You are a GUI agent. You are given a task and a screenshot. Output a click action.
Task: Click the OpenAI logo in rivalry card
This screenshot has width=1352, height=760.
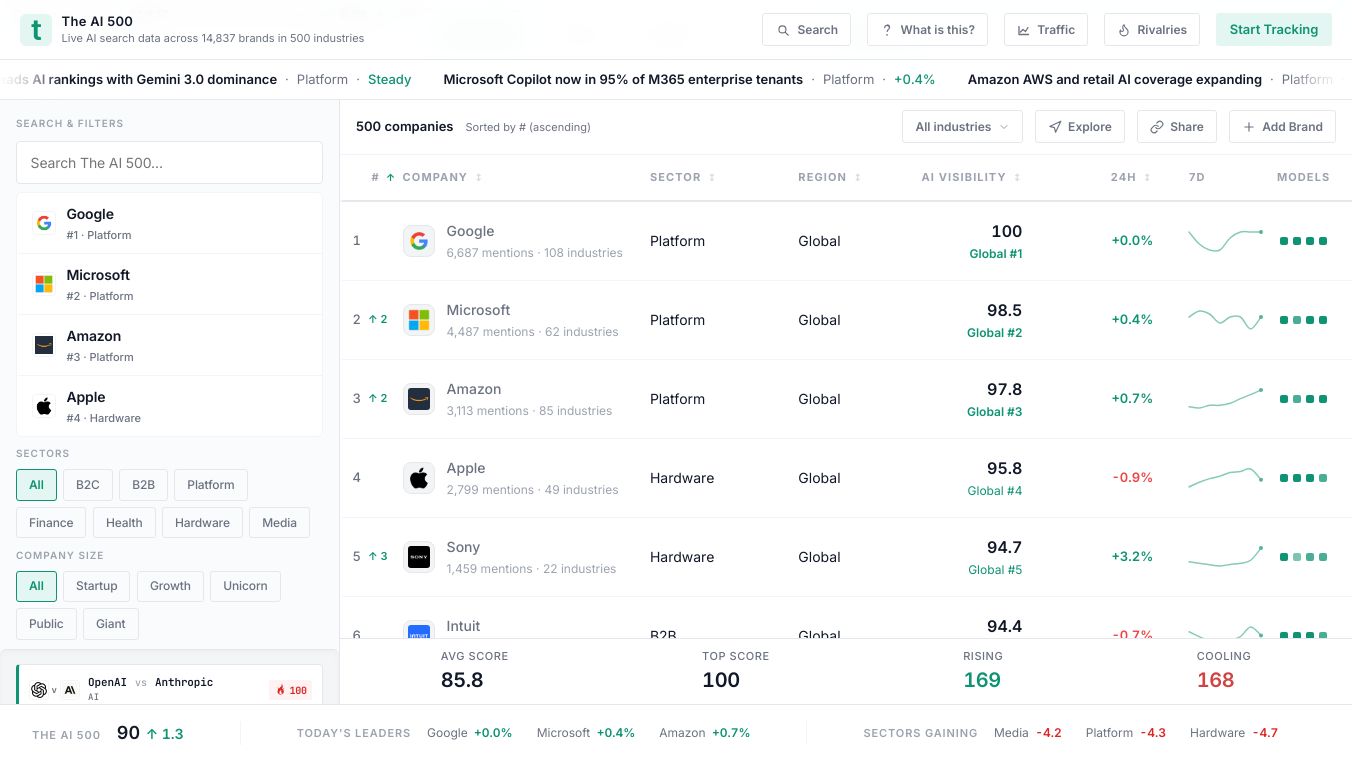(x=39, y=690)
